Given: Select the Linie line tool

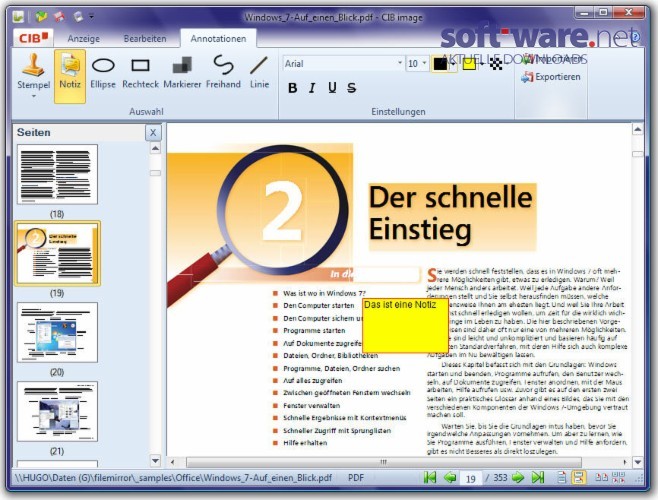Looking at the screenshot, I should pyautogui.click(x=259, y=73).
